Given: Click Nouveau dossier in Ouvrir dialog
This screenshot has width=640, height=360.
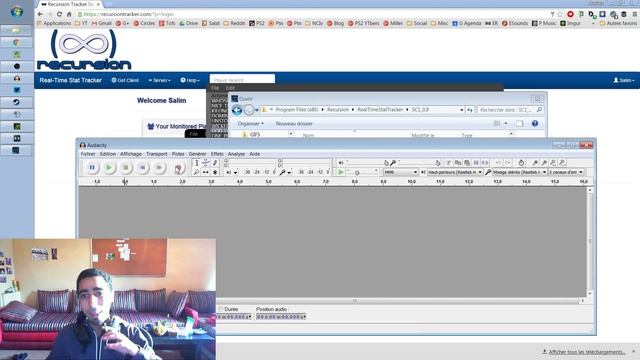Looking at the screenshot, I should [294, 123].
